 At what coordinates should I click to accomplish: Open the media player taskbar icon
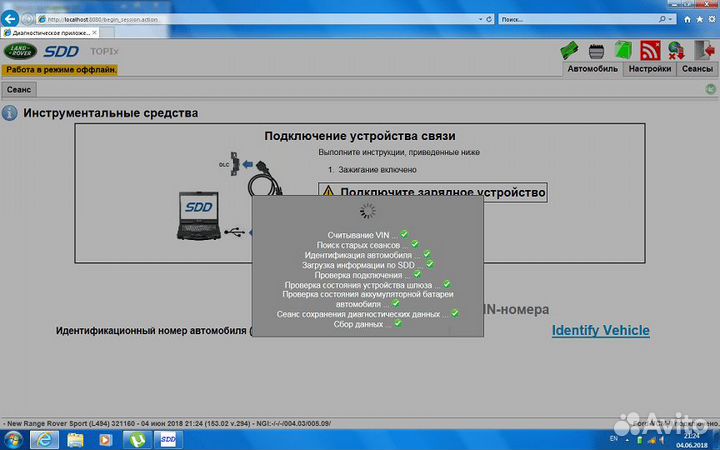106,440
